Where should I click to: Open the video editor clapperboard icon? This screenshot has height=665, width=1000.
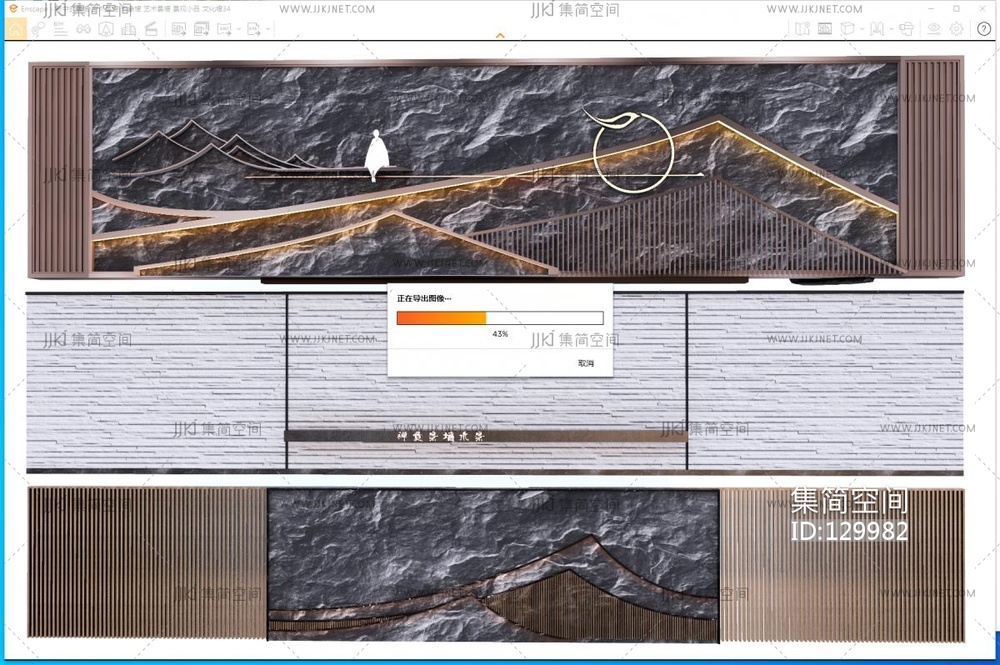click(151, 29)
